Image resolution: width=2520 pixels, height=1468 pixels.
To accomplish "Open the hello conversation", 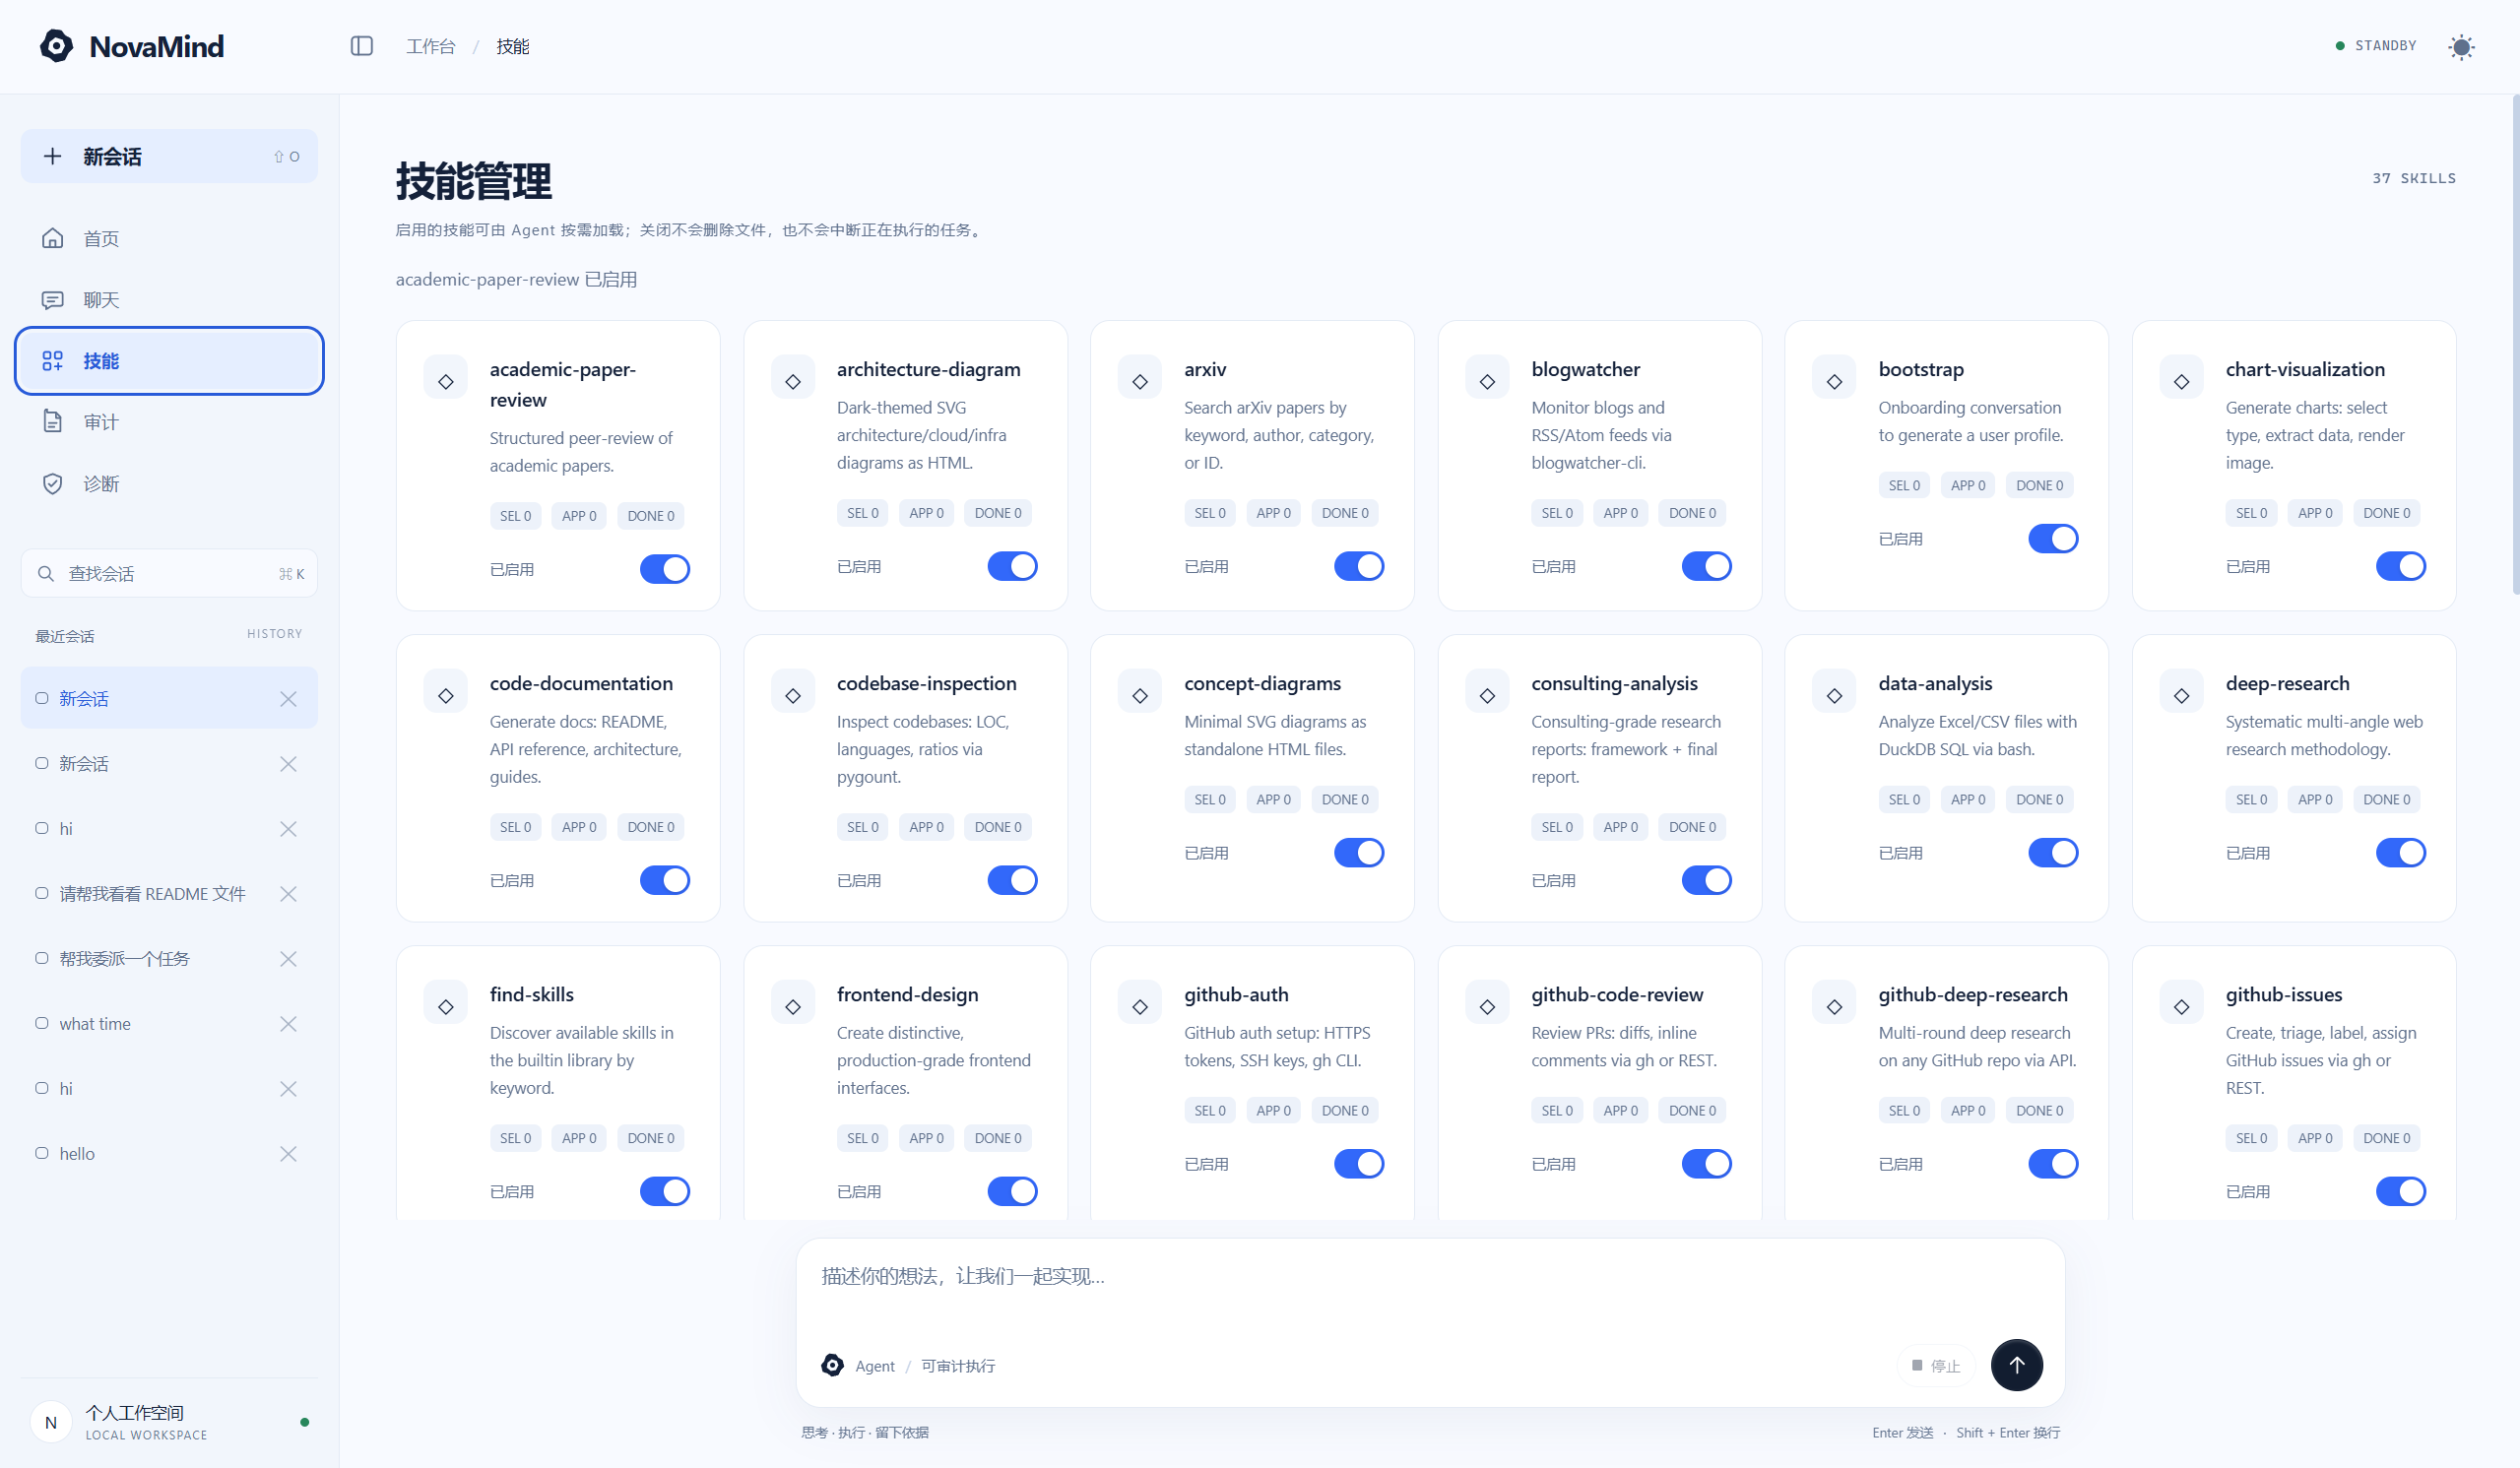I will point(77,1154).
